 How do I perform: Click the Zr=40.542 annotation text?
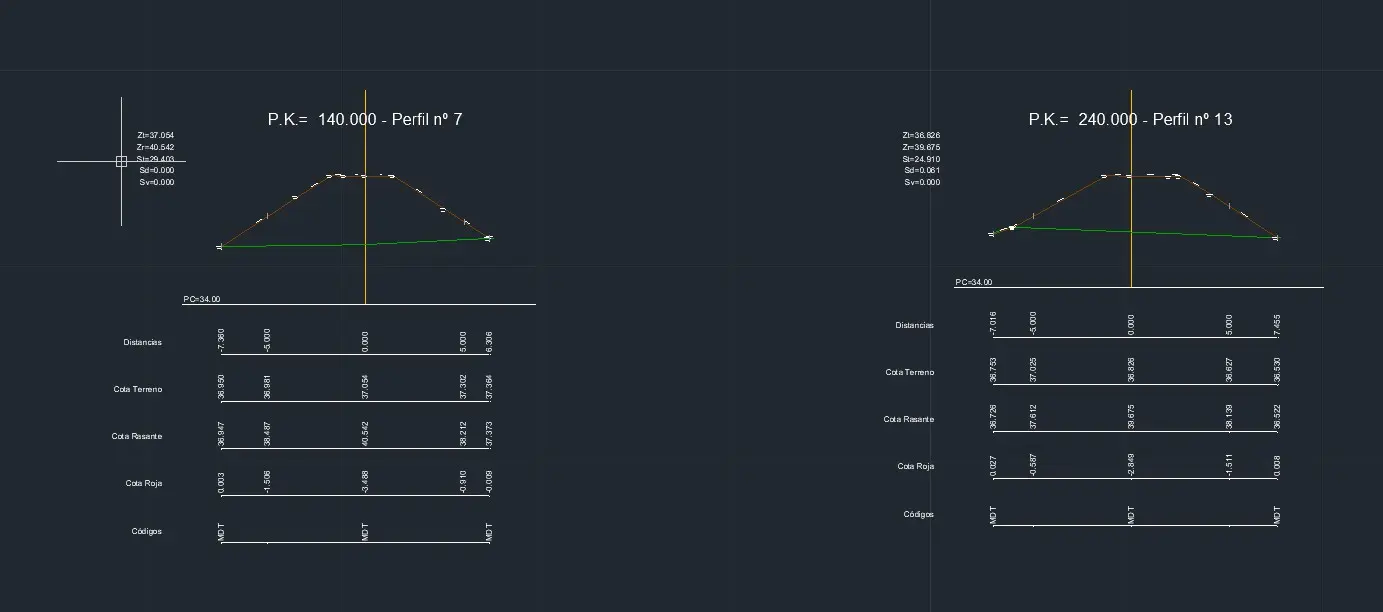tap(155, 147)
